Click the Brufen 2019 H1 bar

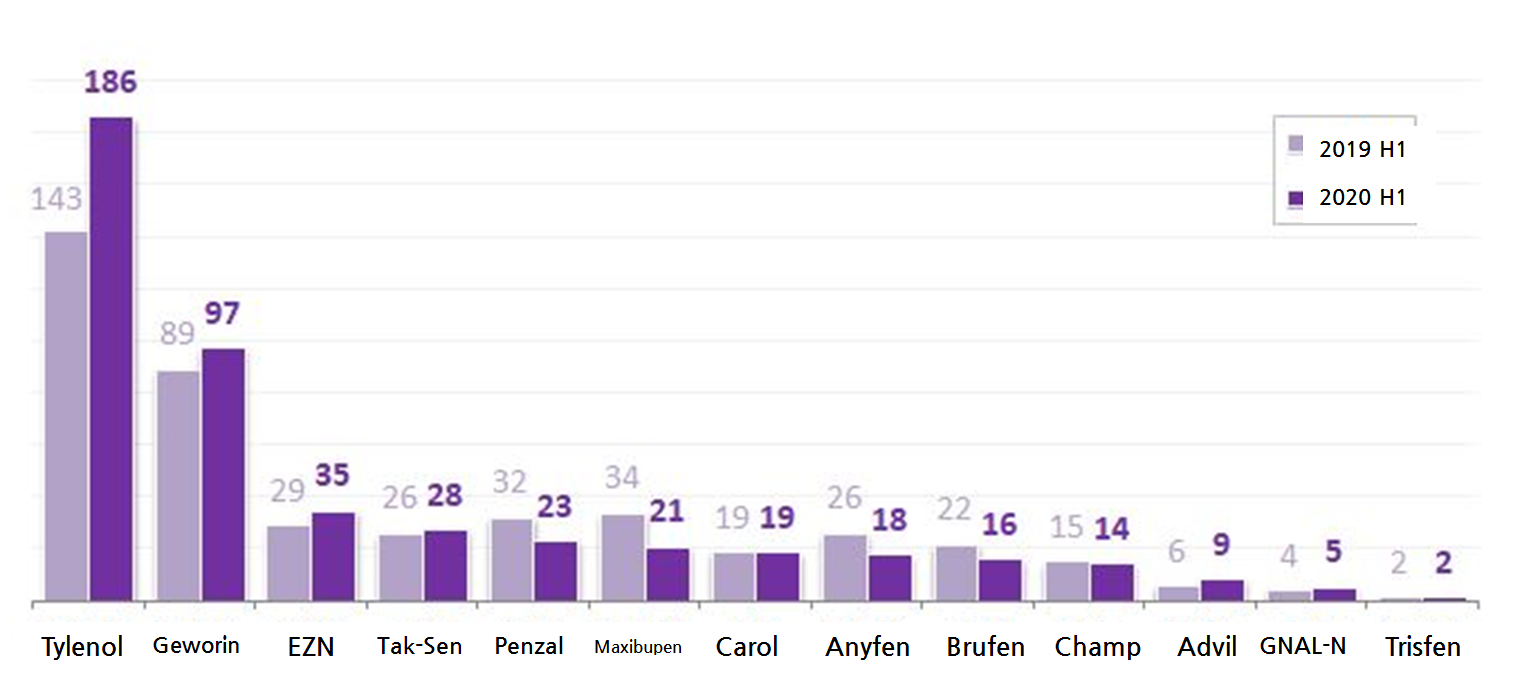pyautogui.click(x=958, y=574)
